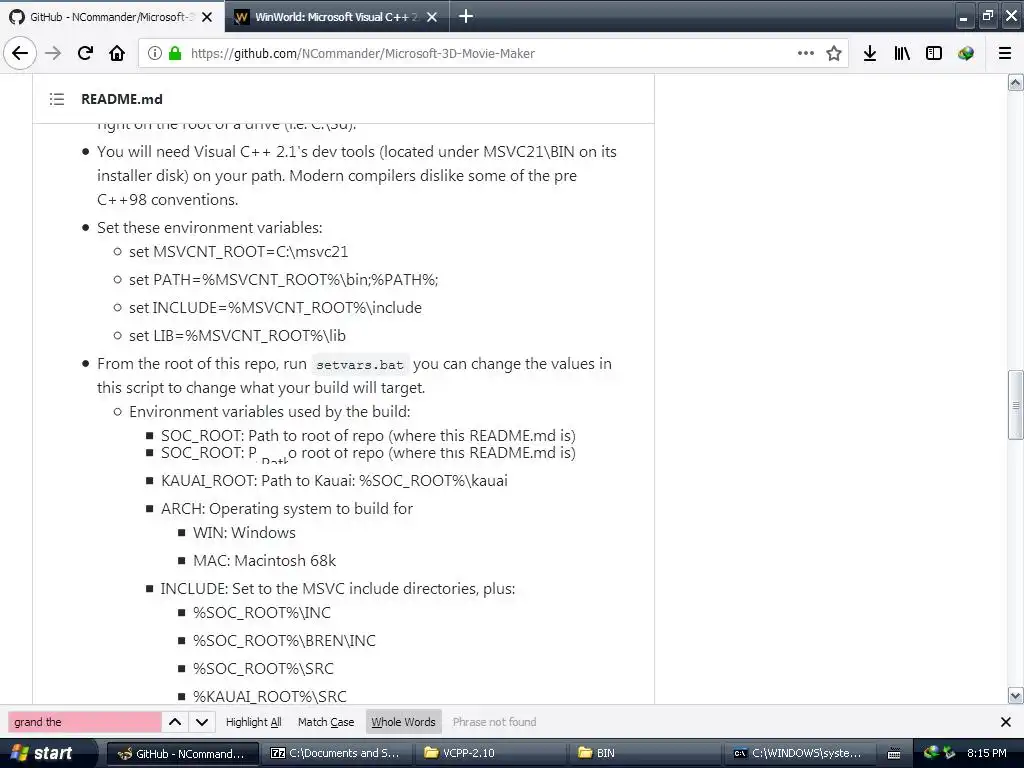Close the GitHub NCommander tab
This screenshot has width=1024, height=768.
click(x=207, y=17)
